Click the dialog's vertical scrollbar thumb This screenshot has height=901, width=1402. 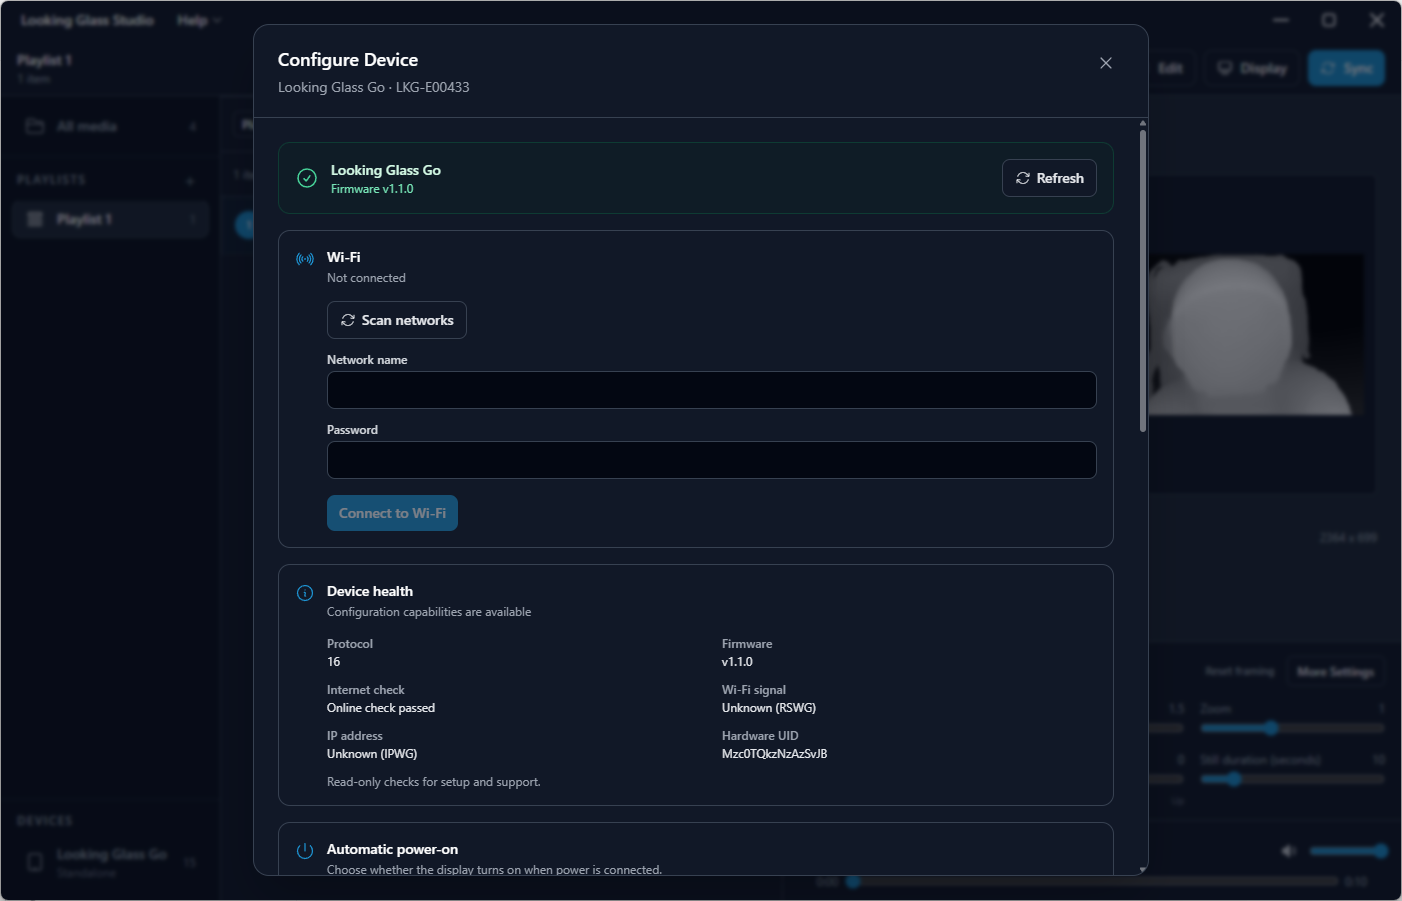(x=1143, y=280)
